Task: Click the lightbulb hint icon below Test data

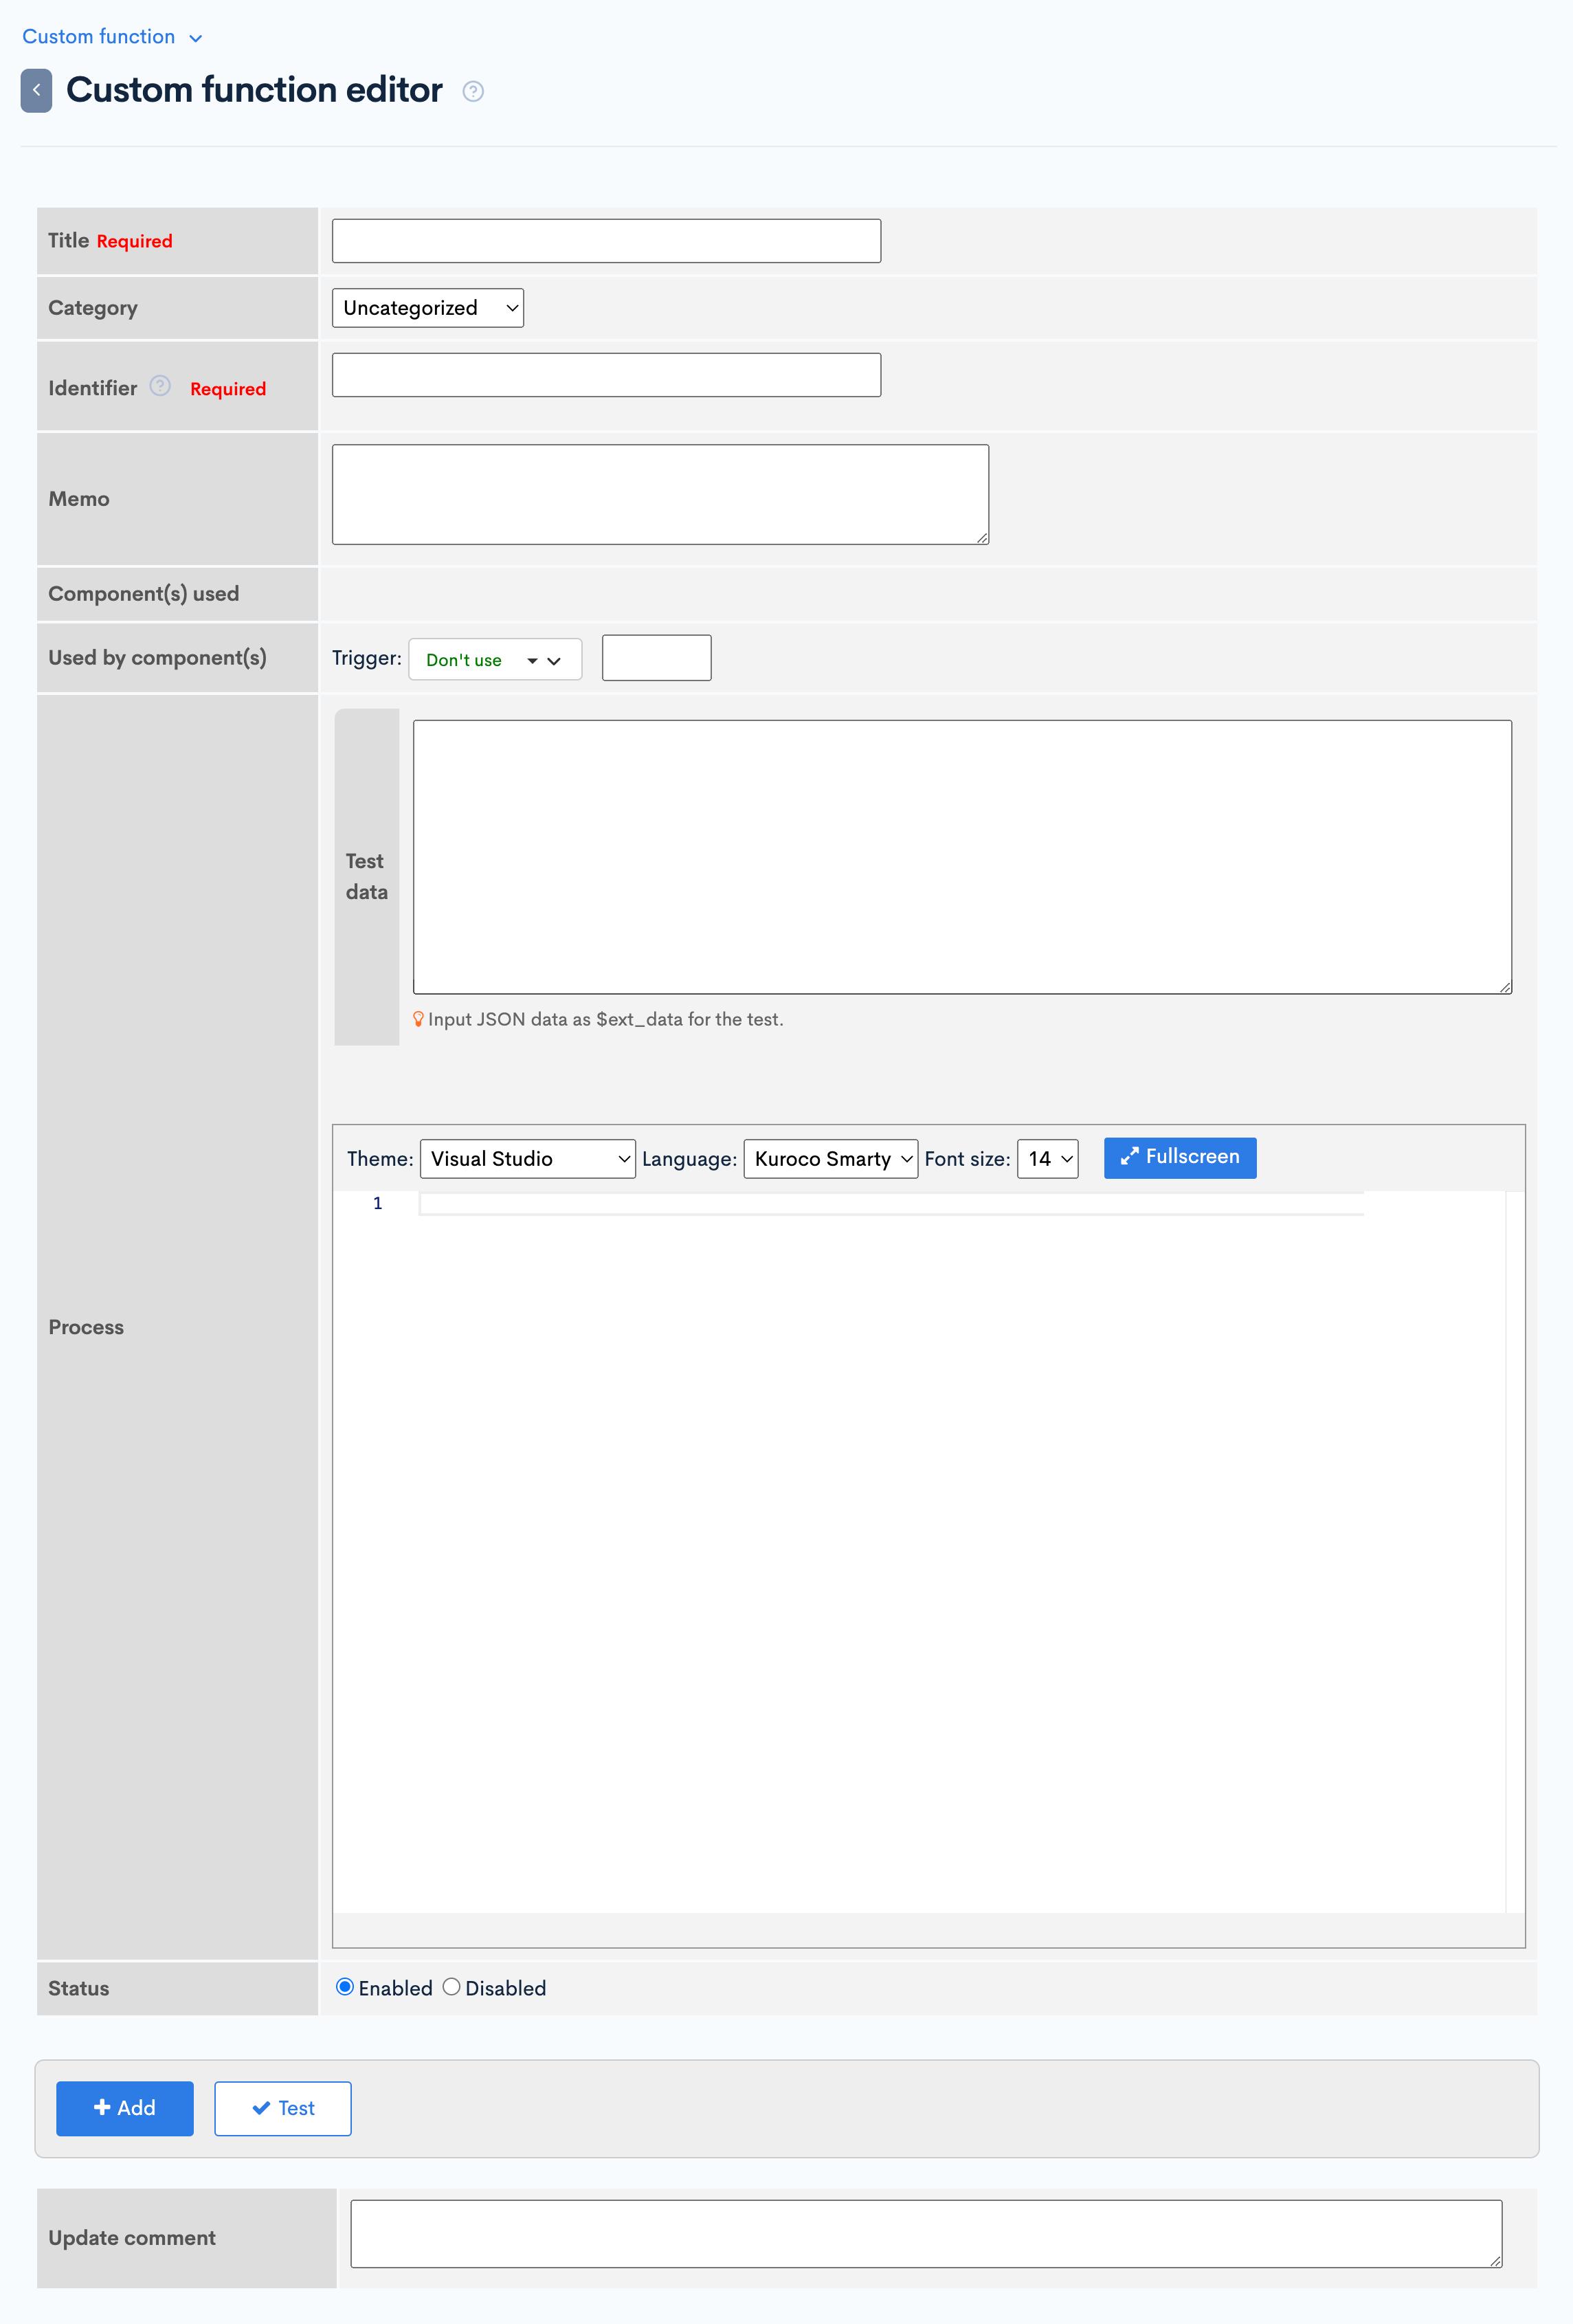Action: (417, 1019)
